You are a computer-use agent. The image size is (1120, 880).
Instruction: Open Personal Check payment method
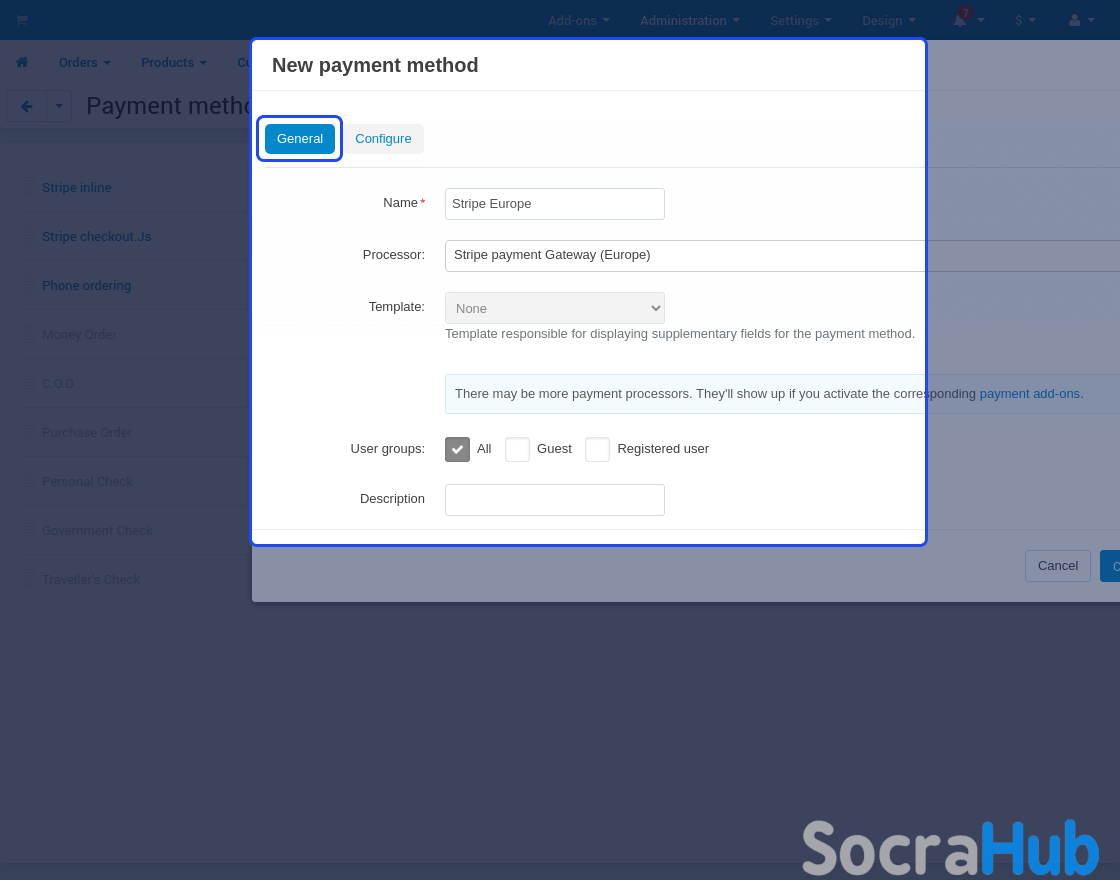(x=87, y=481)
